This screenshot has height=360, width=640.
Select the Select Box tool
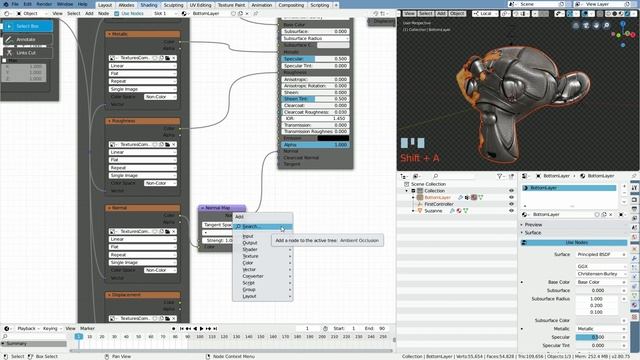[28, 26]
